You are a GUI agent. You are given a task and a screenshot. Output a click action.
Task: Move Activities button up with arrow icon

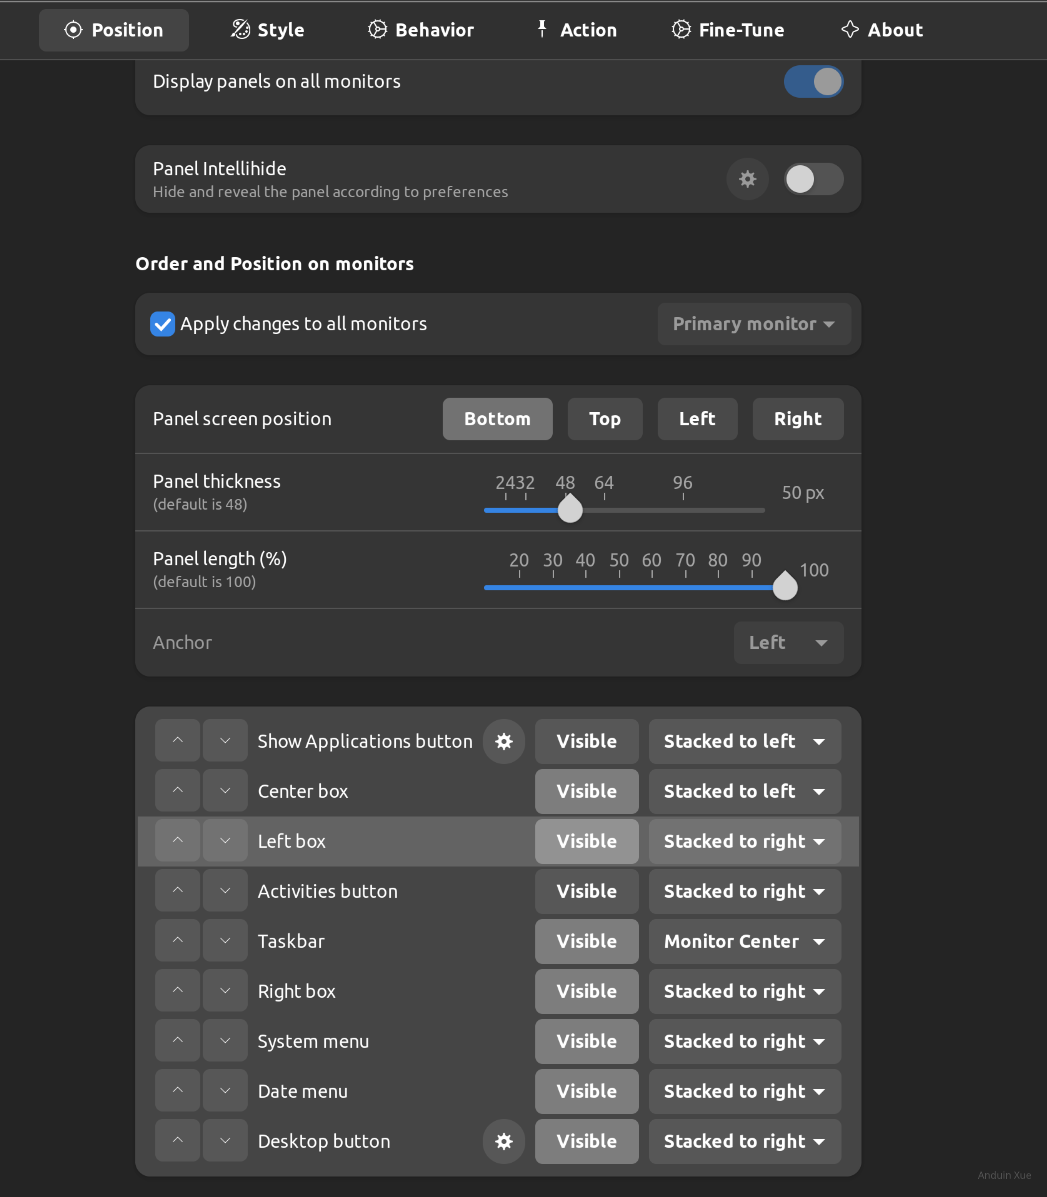point(178,891)
